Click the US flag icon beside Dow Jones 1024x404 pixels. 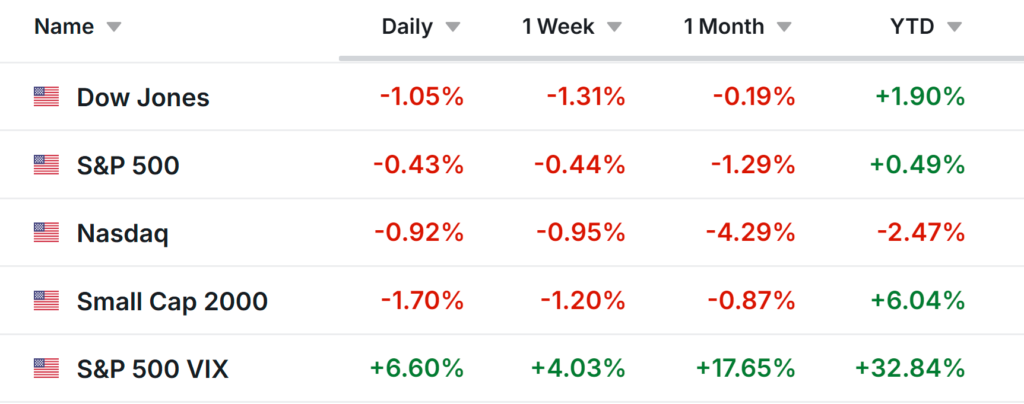[x=46, y=97]
